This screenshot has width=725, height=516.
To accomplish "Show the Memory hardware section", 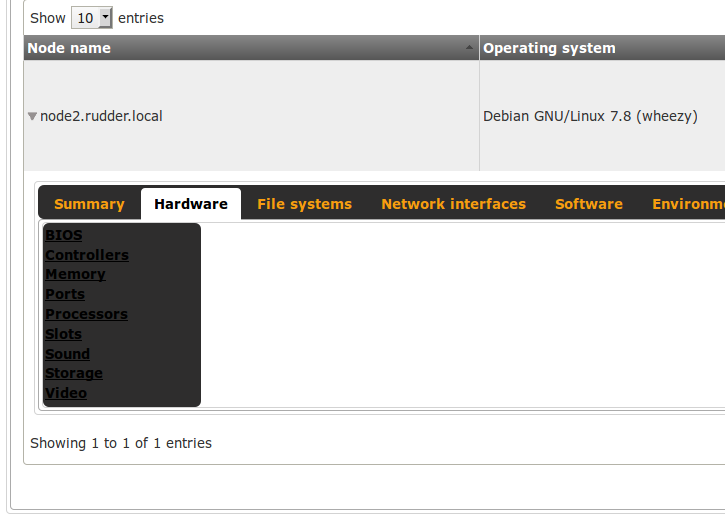I will point(75,274).
